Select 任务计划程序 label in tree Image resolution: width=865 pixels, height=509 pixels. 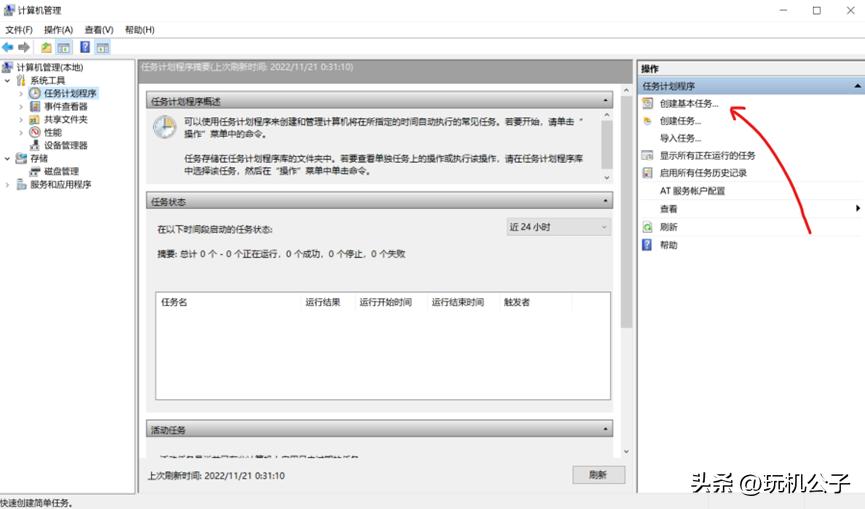70,93
